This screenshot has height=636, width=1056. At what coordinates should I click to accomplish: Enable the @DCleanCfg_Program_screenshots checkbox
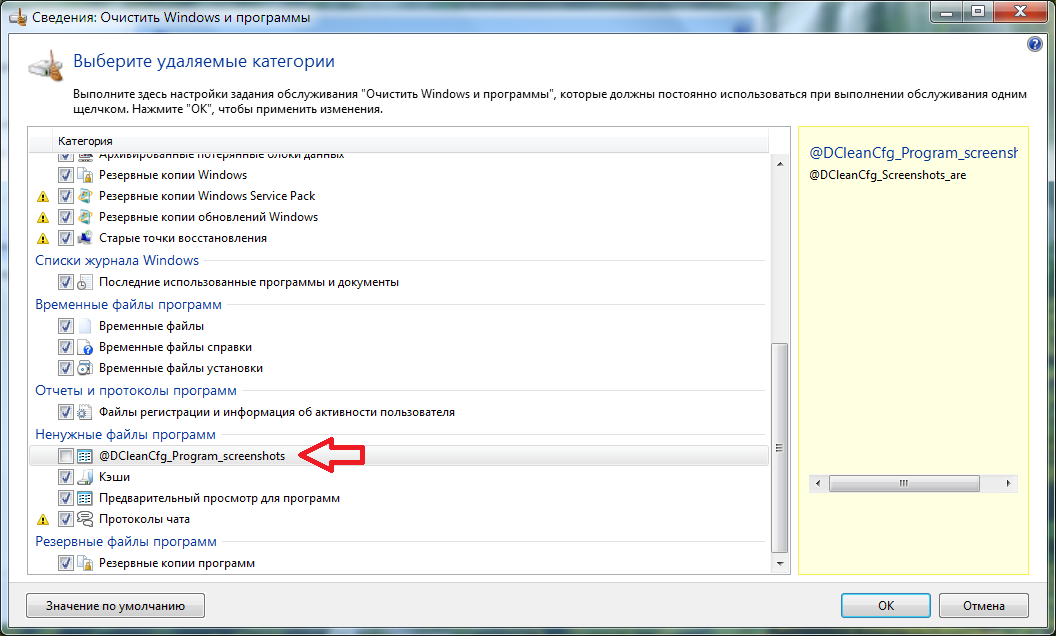click(x=66, y=456)
